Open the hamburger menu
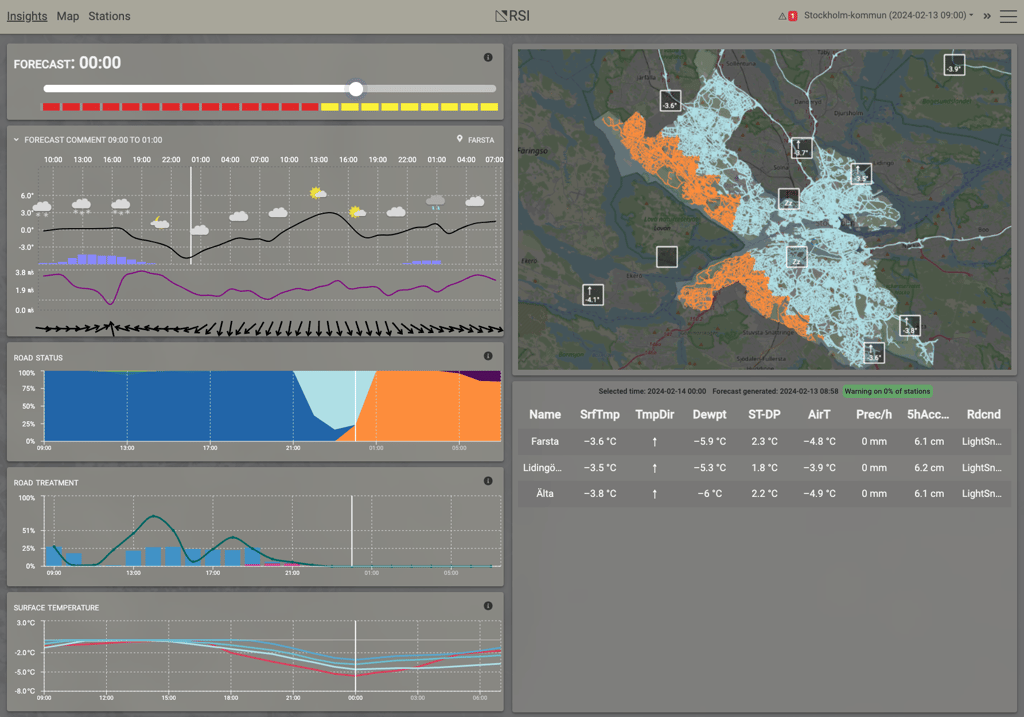The height and width of the screenshot is (717, 1024). coord(1008,16)
